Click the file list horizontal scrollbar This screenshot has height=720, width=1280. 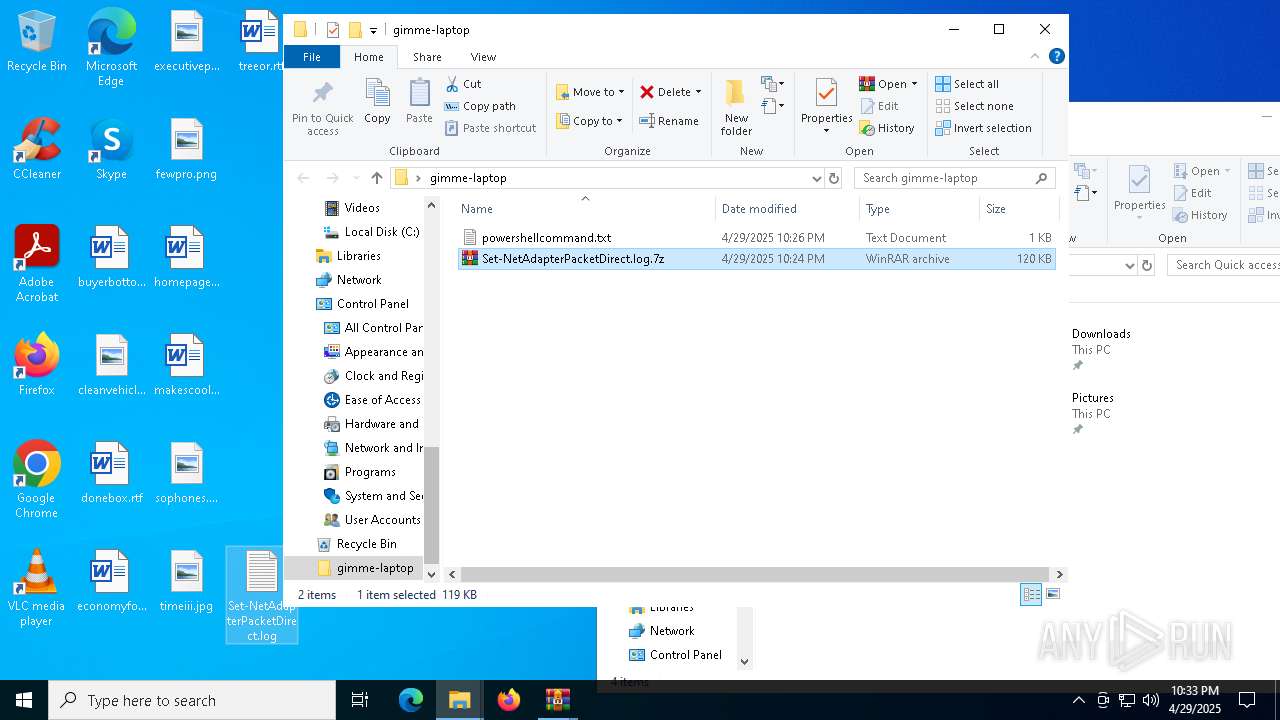(756, 574)
